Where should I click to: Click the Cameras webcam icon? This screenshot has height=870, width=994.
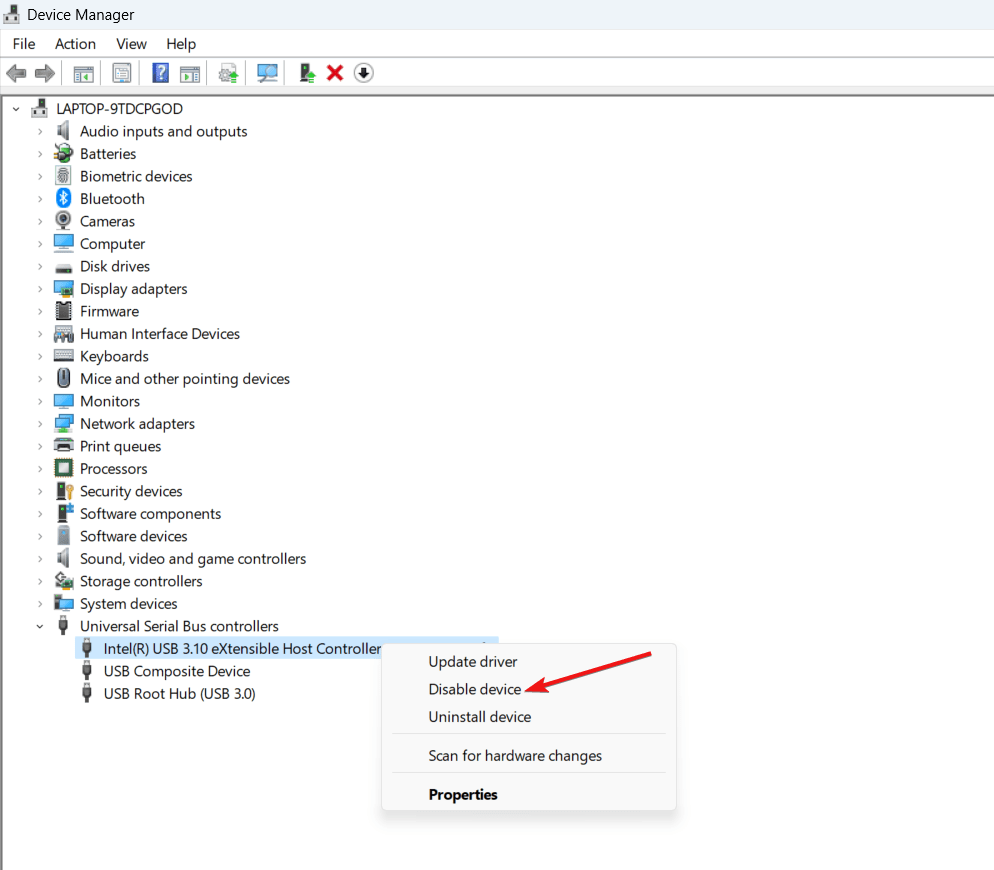tap(63, 221)
